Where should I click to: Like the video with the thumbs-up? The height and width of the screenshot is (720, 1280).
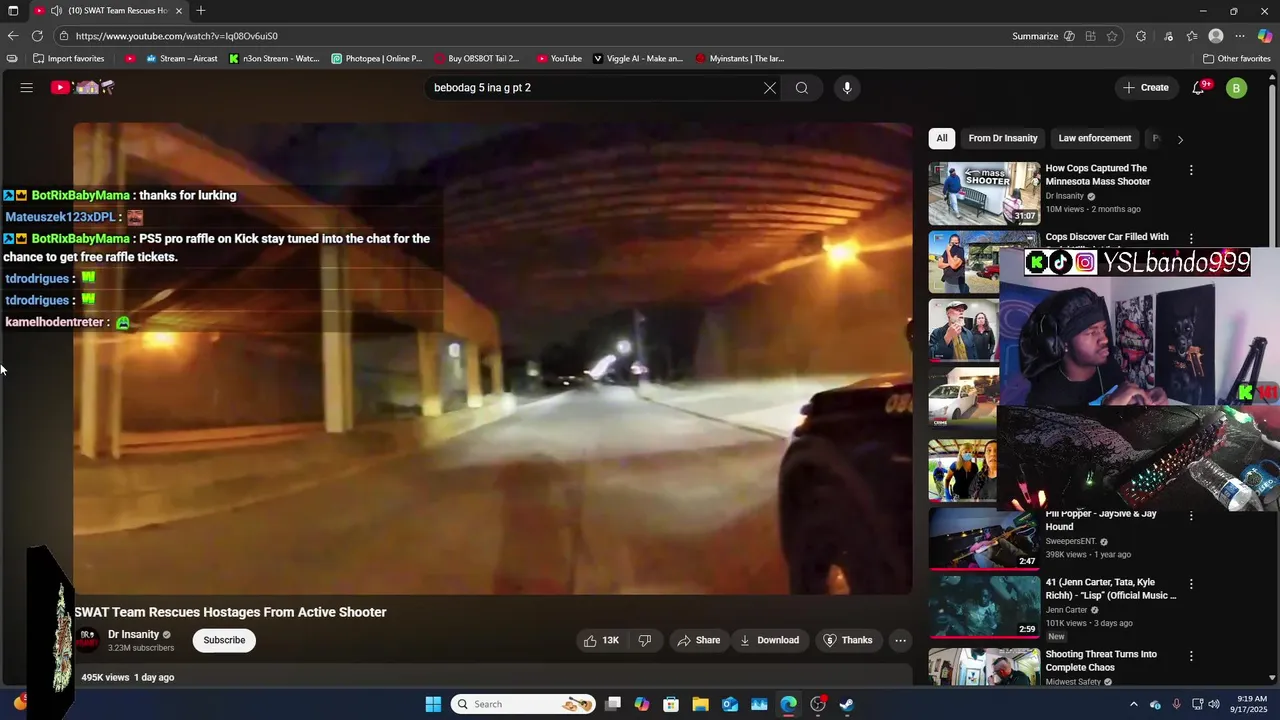pyautogui.click(x=601, y=640)
